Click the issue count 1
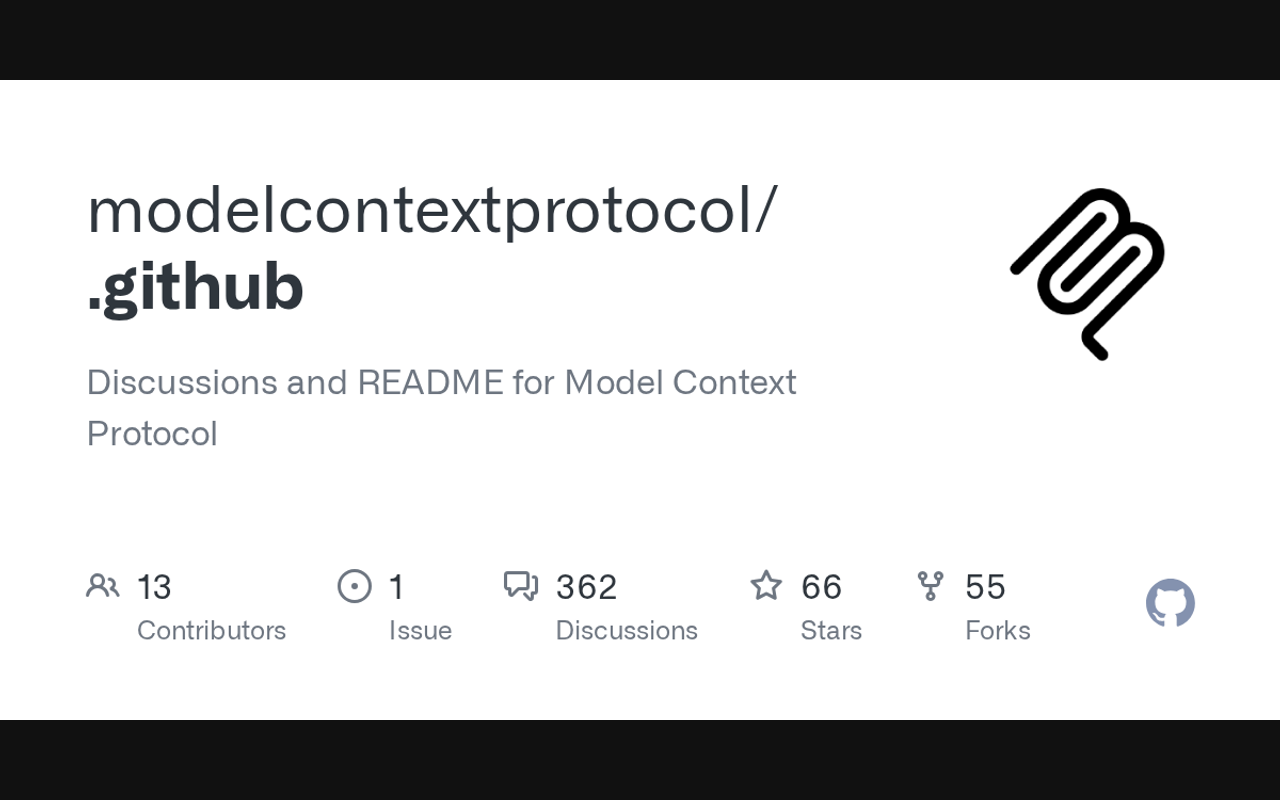The image size is (1280, 800). point(397,587)
